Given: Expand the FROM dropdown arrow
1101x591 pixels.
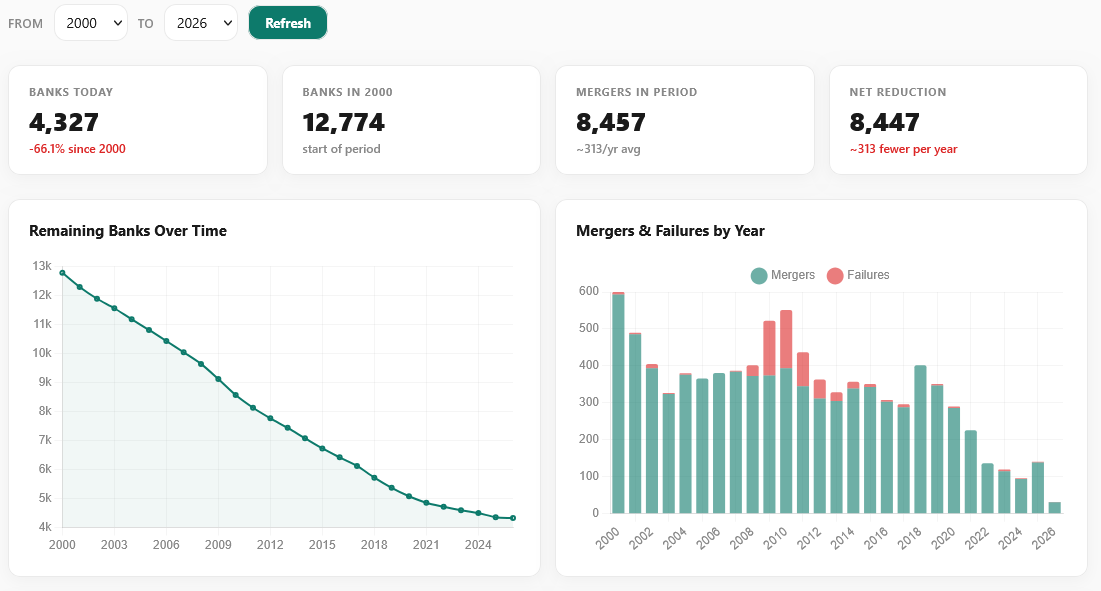Looking at the screenshot, I should 117,22.
